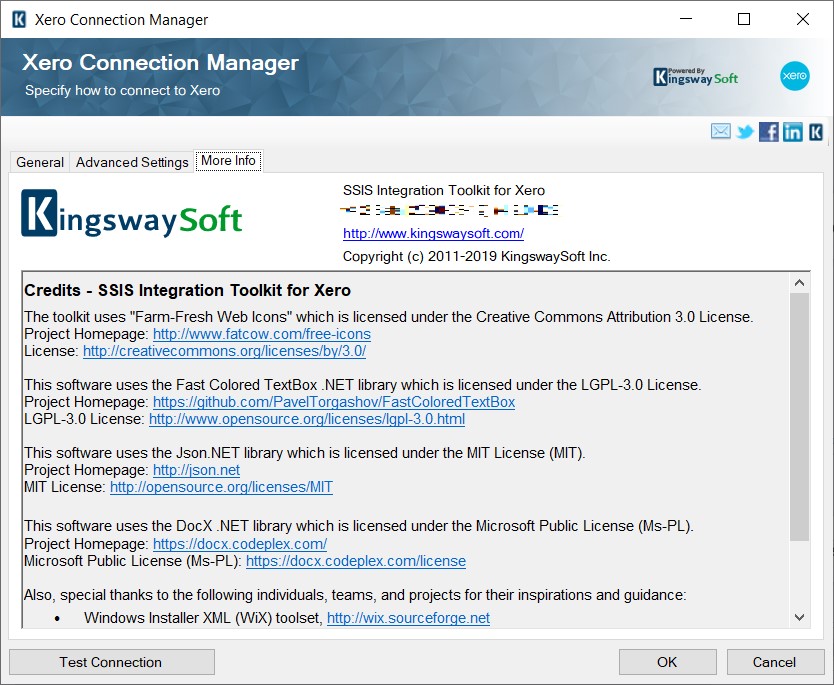The height and width of the screenshot is (685, 834).
Task: Visit the json.net homepage link
Action: (x=196, y=470)
